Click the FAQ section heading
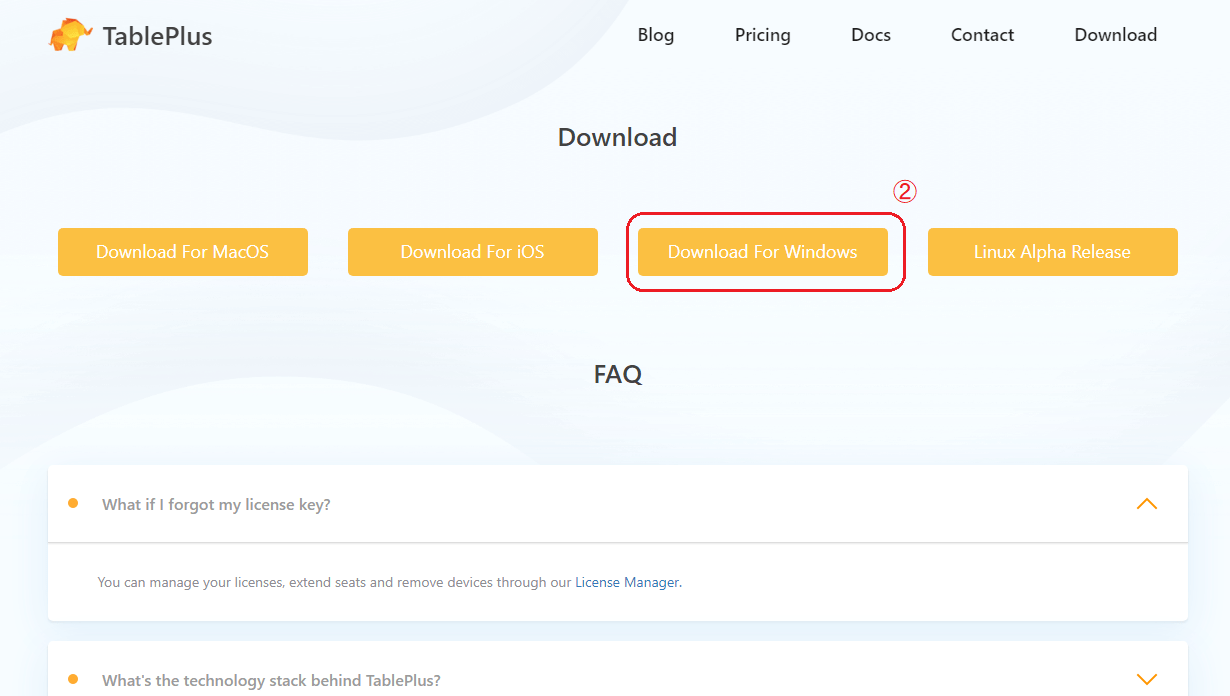 coord(618,374)
